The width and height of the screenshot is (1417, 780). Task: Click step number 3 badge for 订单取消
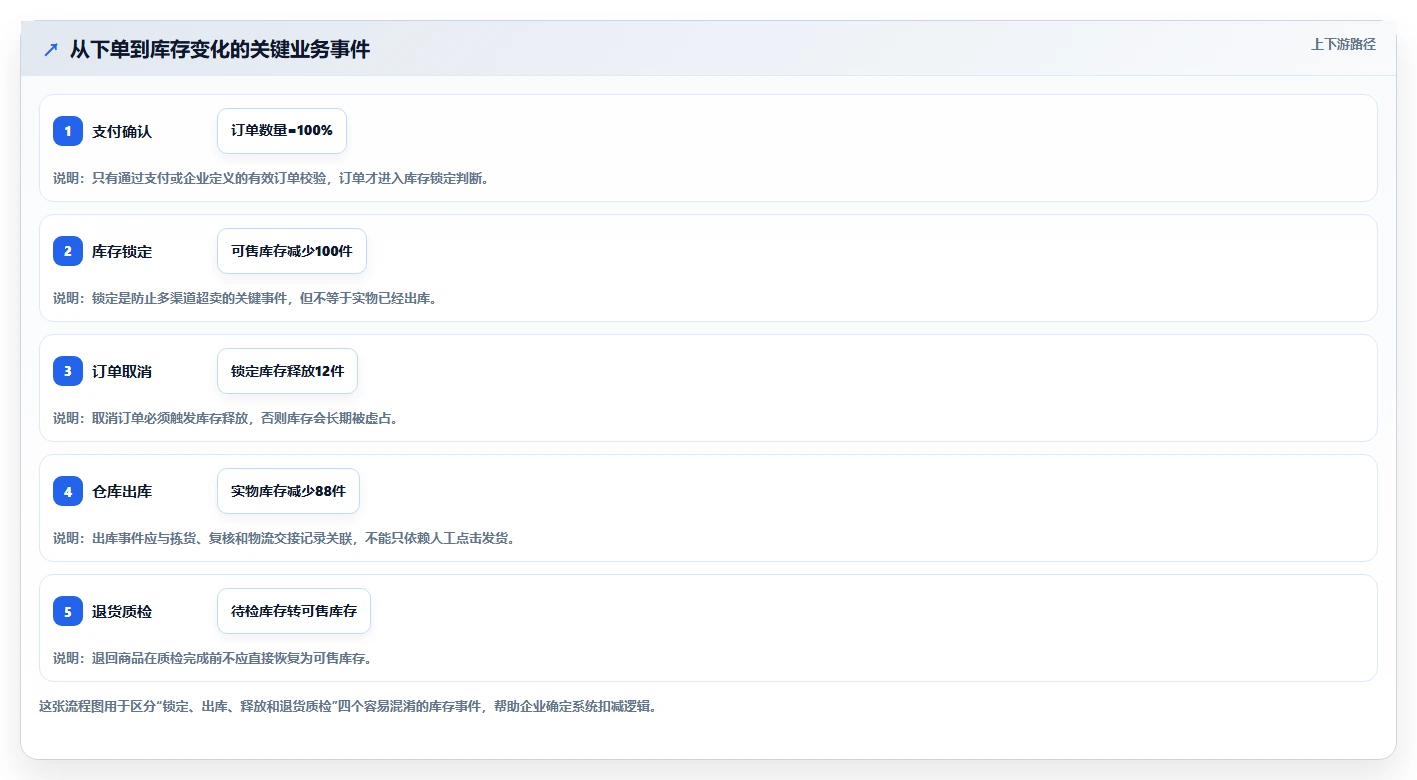68,371
